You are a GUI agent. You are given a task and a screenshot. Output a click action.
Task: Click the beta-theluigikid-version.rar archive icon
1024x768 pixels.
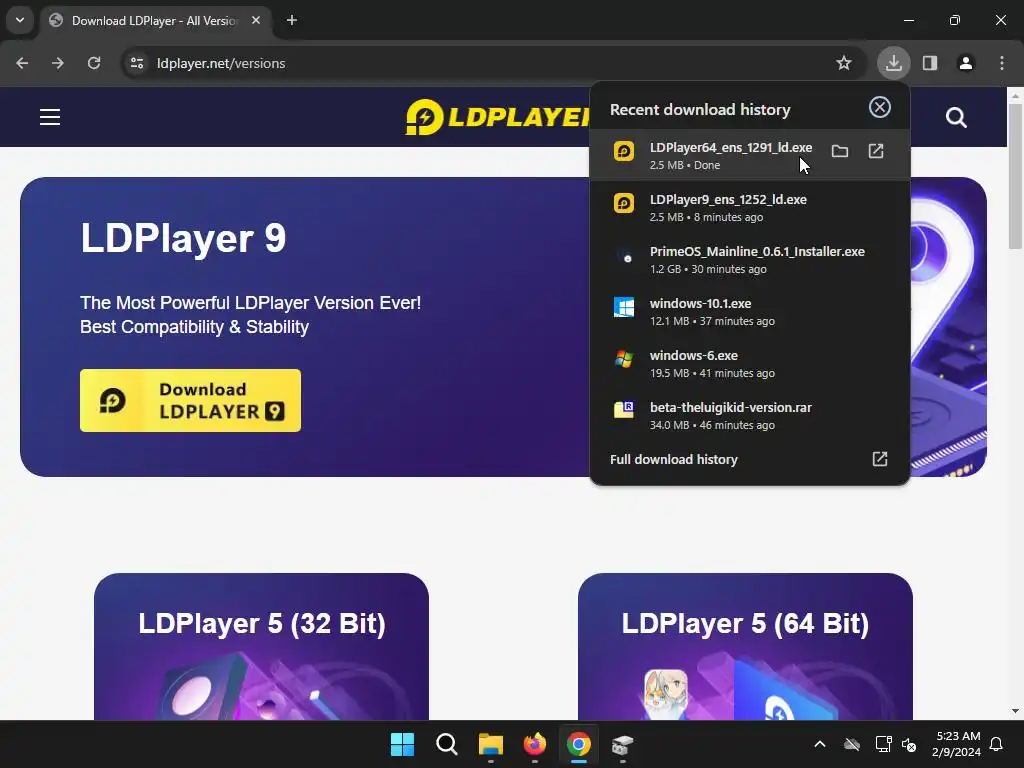[624, 410]
